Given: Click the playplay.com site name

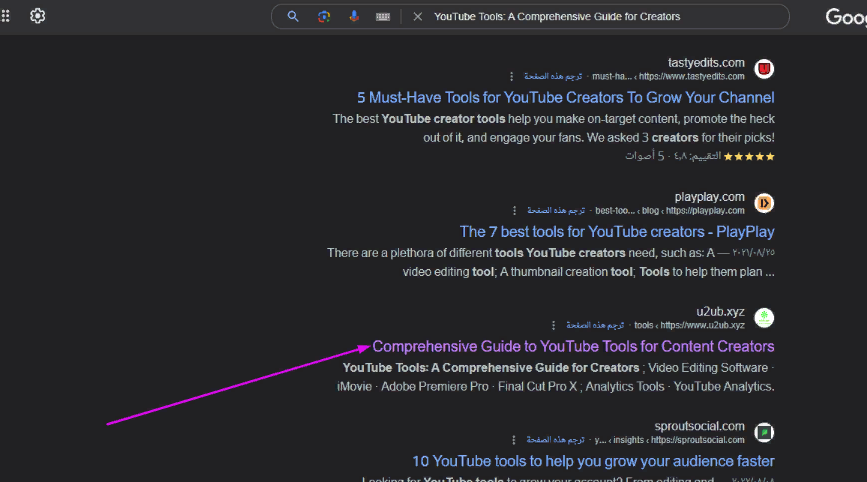Looking at the screenshot, I should pyautogui.click(x=709, y=197).
